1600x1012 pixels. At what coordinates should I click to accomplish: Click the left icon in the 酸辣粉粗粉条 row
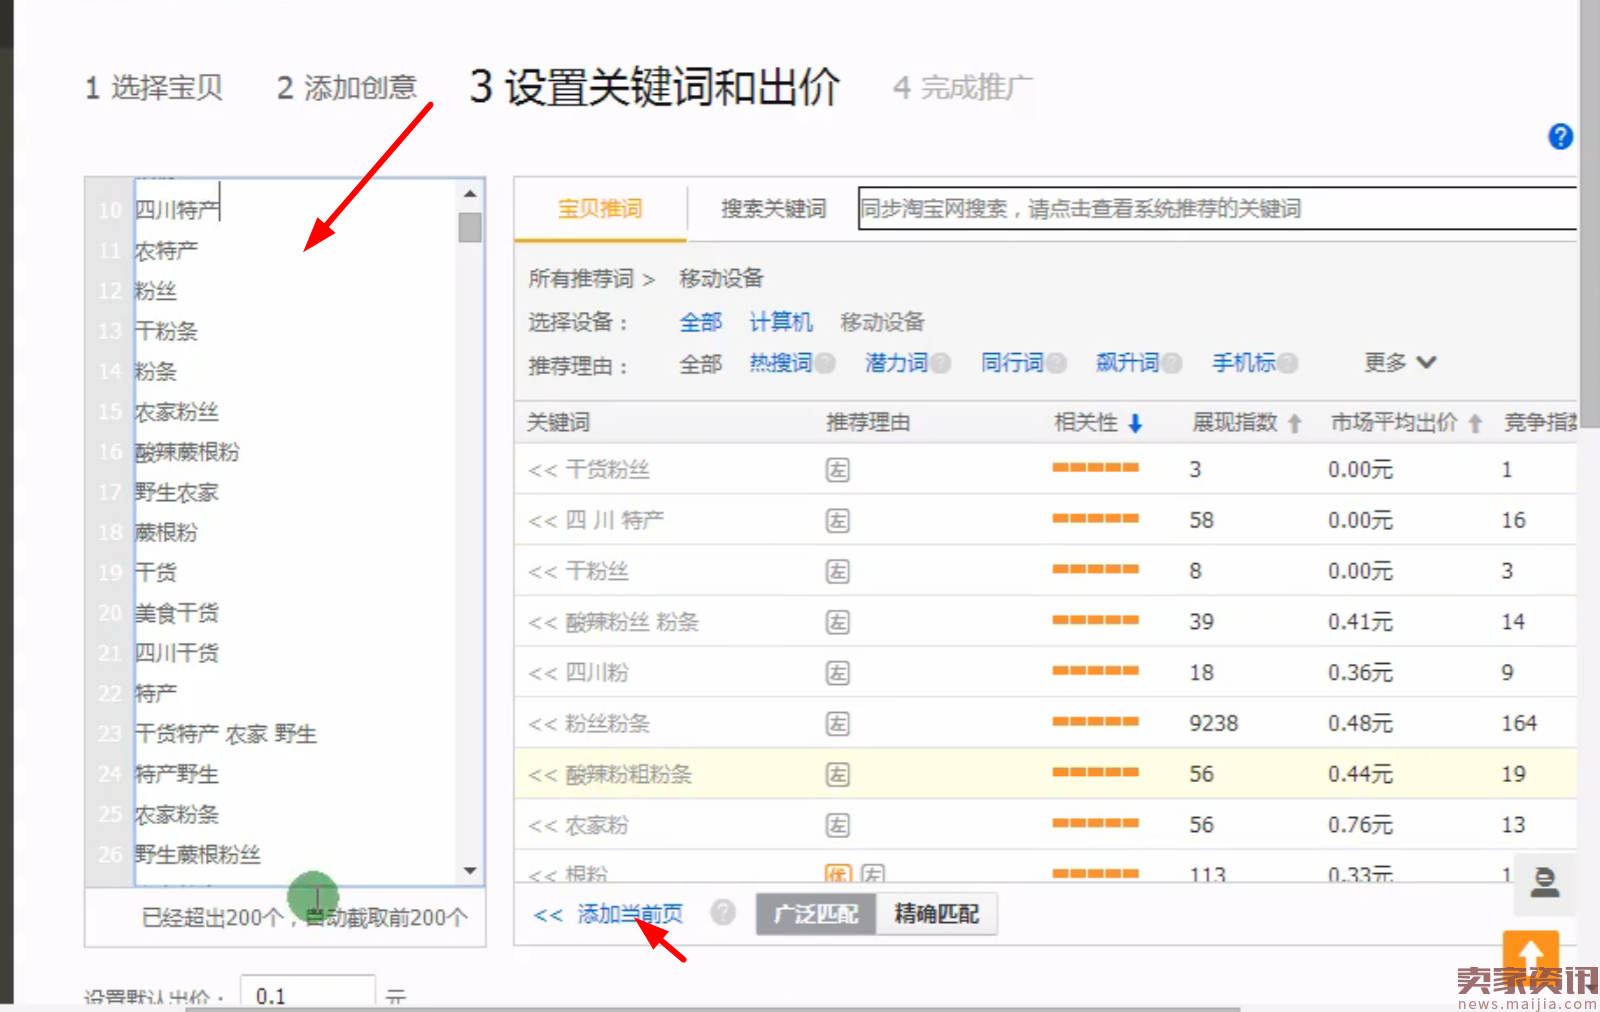point(837,774)
